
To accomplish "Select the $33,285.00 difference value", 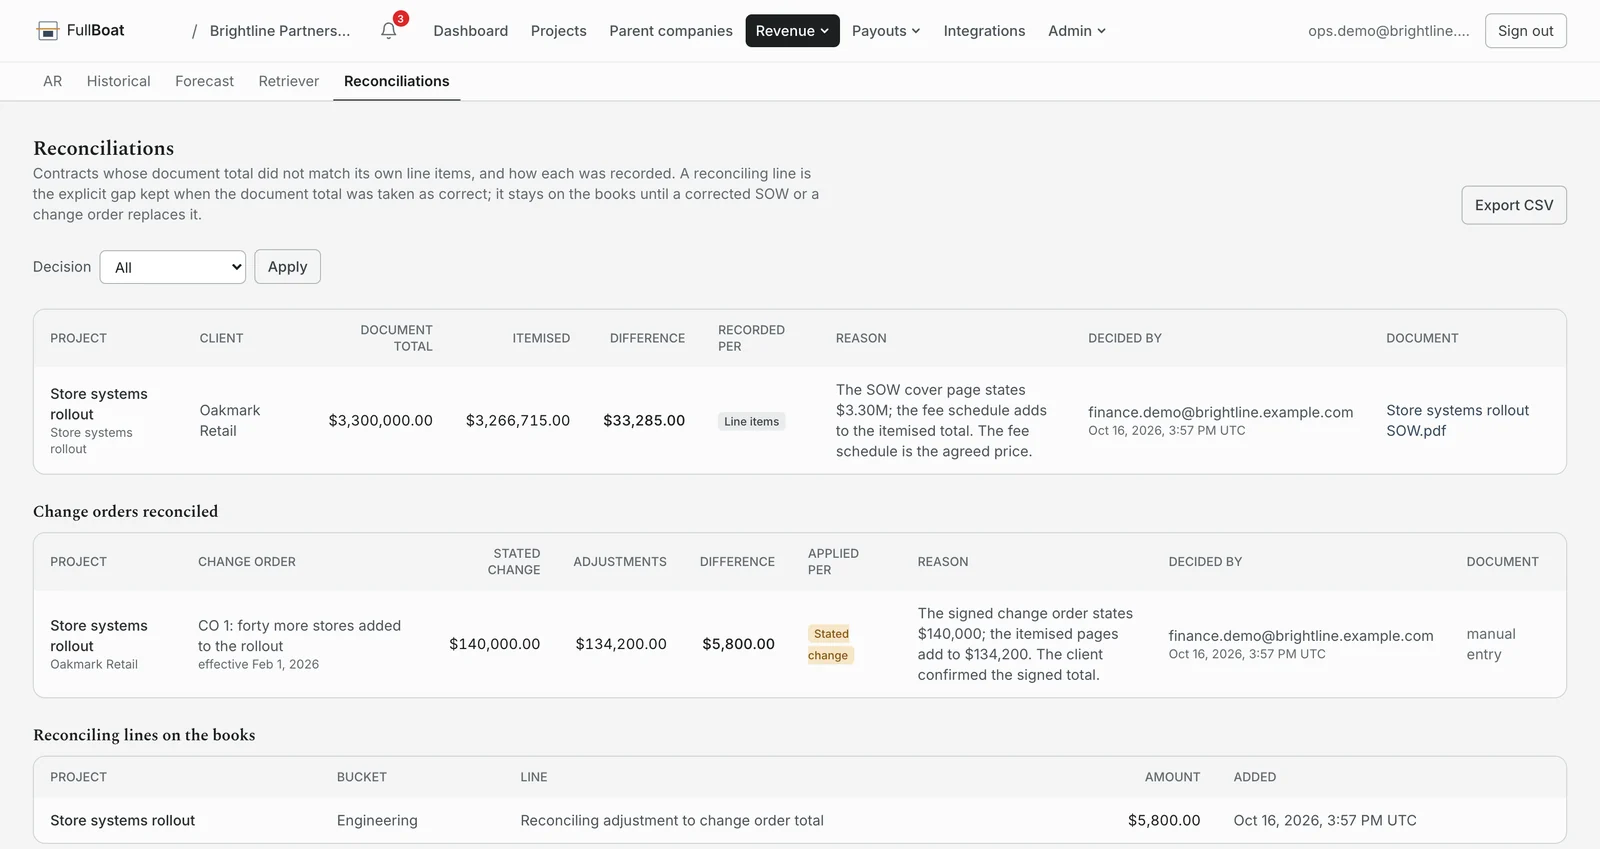I will pyautogui.click(x=644, y=421).
